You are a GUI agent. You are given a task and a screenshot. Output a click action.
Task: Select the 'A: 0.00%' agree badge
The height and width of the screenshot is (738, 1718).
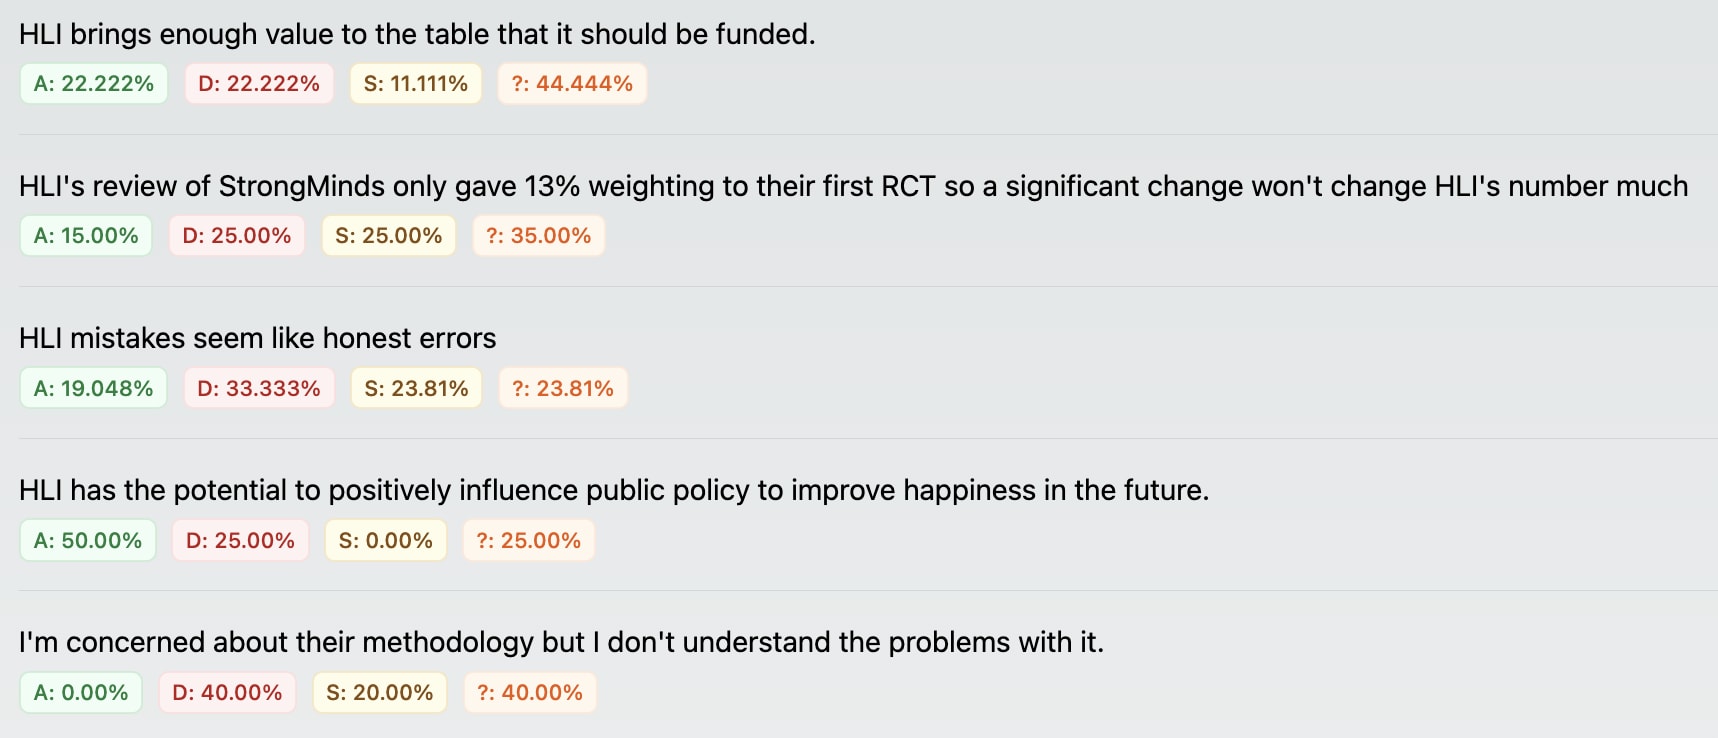pos(81,692)
